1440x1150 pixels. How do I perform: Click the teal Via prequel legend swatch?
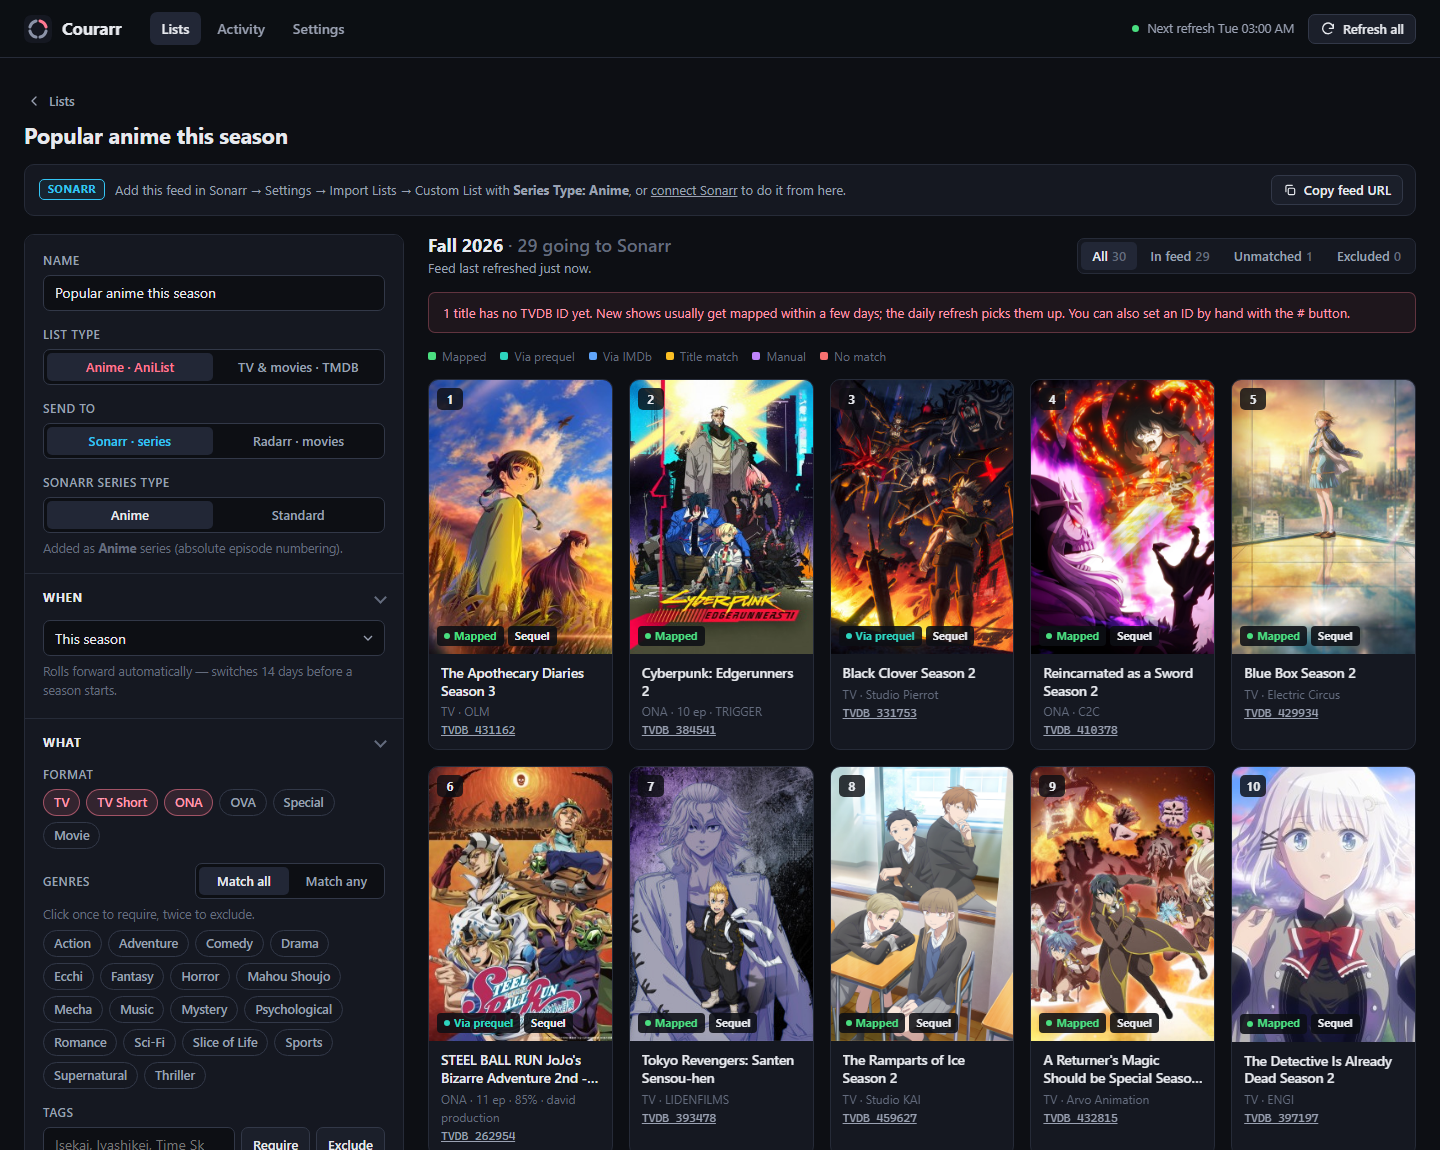point(504,356)
